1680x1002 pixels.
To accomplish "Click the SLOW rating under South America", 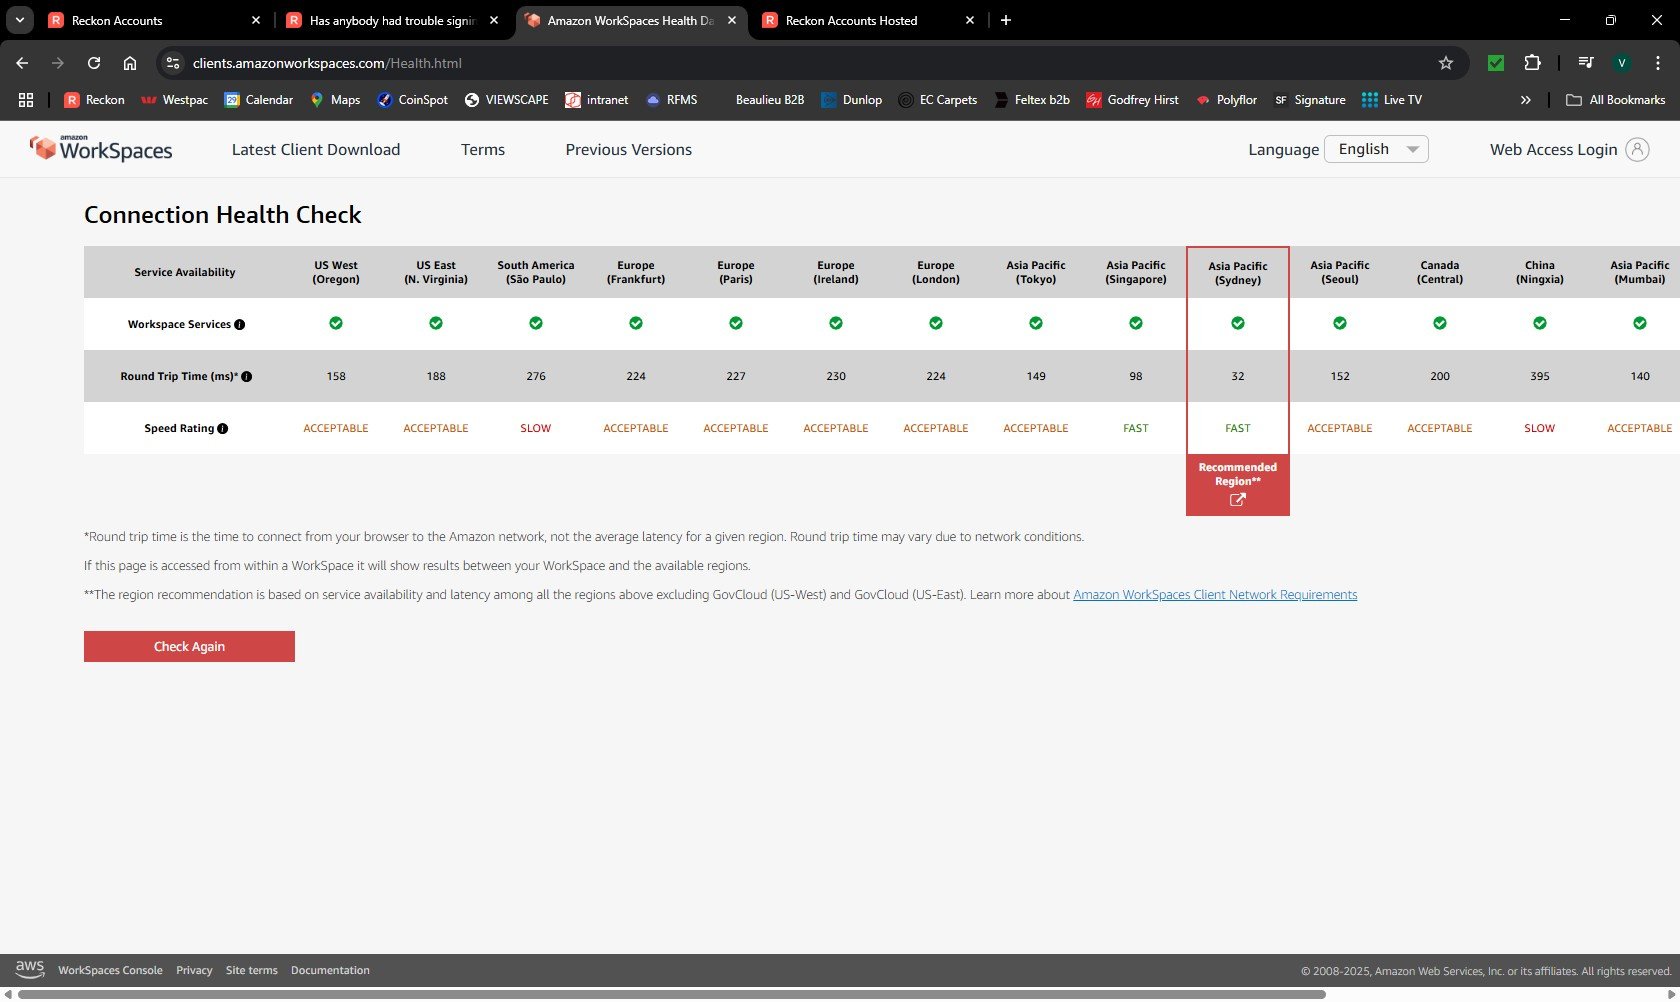I will pos(536,428).
